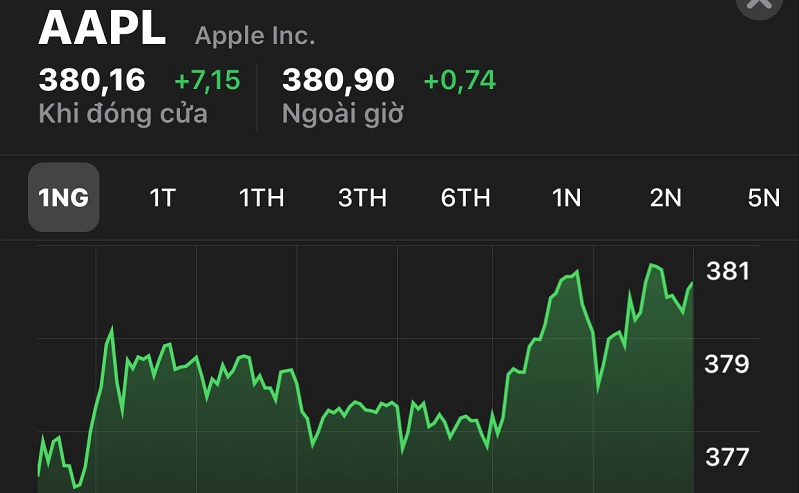Select the 1N one-year range
Screen dimensions: 799x493
click(566, 197)
